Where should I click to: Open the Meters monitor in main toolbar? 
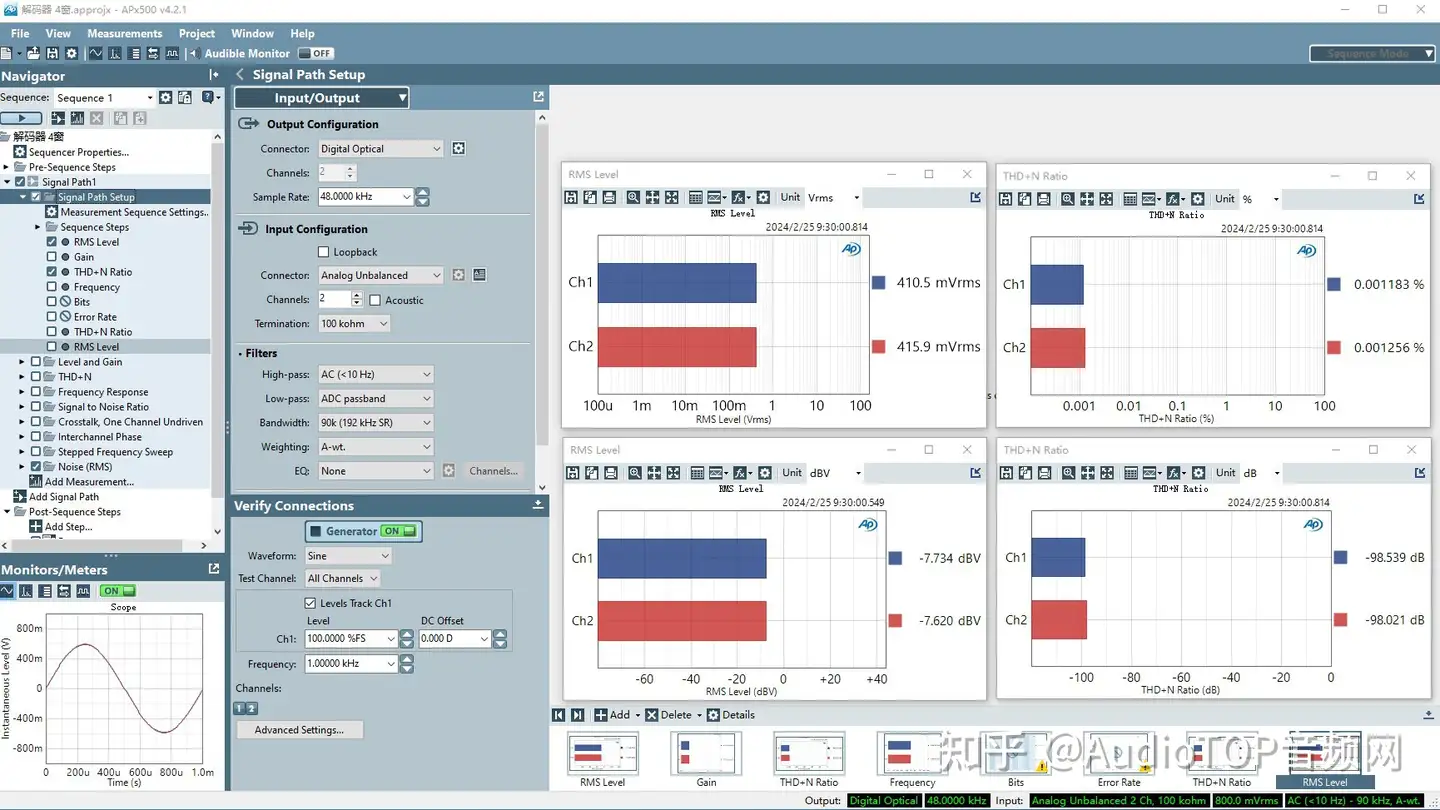coord(135,53)
